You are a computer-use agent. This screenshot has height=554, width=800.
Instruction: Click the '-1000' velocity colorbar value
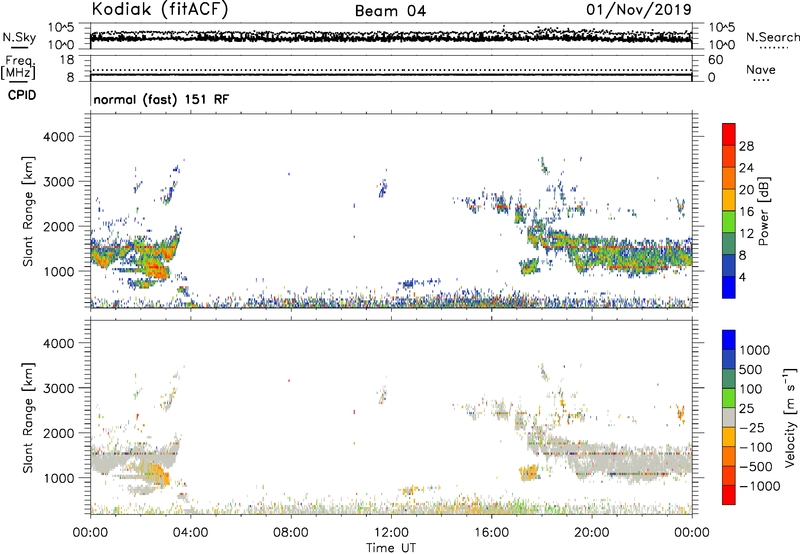[x=759, y=486]
